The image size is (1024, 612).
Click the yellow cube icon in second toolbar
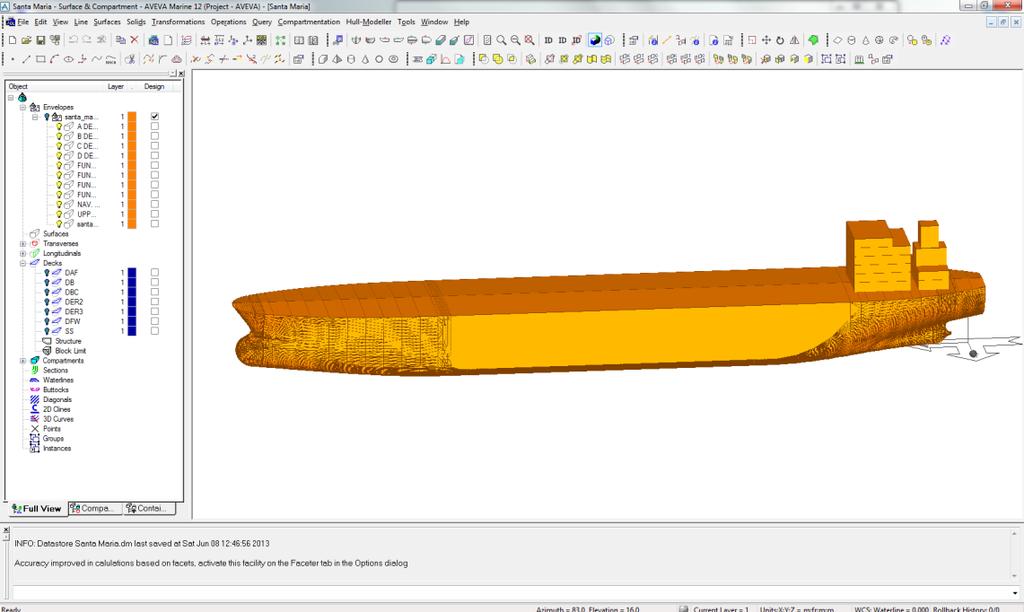(x=808, y=59)
